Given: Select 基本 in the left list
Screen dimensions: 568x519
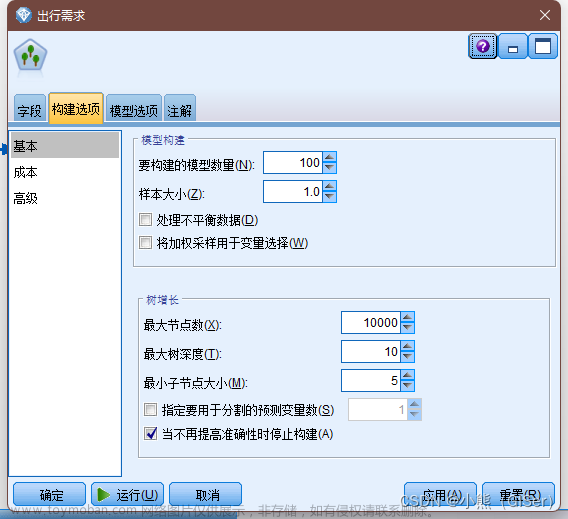Looking at the screenshot, I should [65, 146].
